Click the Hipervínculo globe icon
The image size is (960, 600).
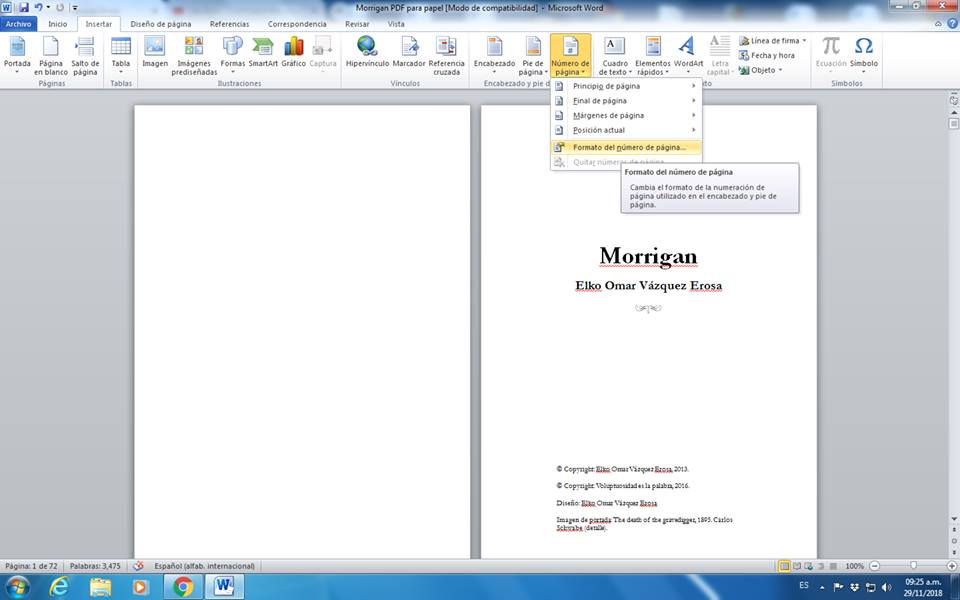(x=367, y=47)
